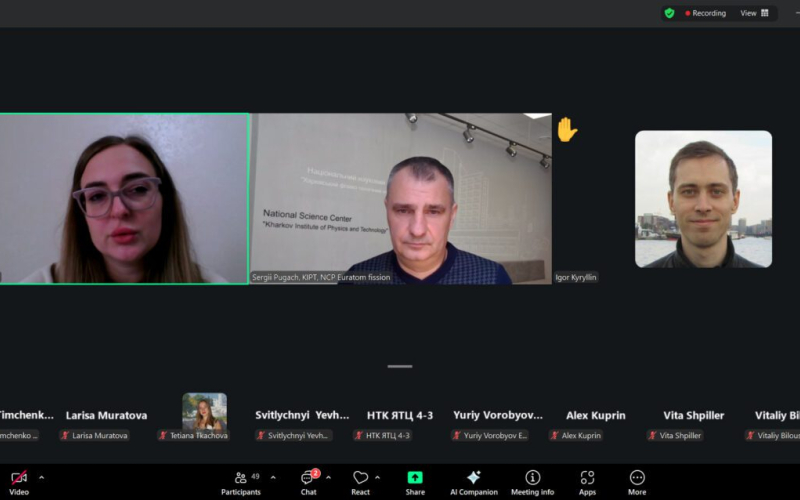Expand the Chat options chevron
The height and width of the screenshot is (500, 800).
328,477
